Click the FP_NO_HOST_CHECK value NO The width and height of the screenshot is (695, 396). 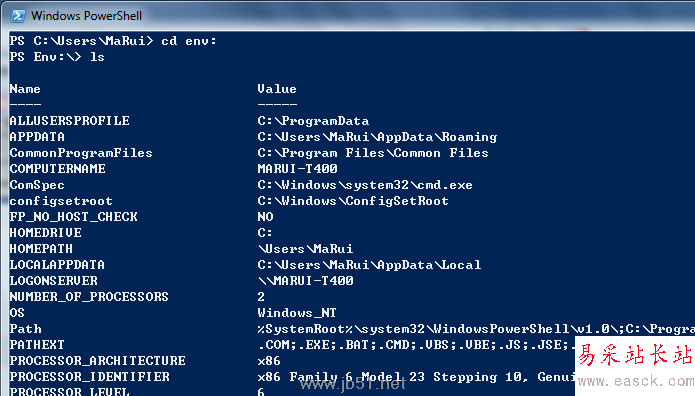coord(266,216)
